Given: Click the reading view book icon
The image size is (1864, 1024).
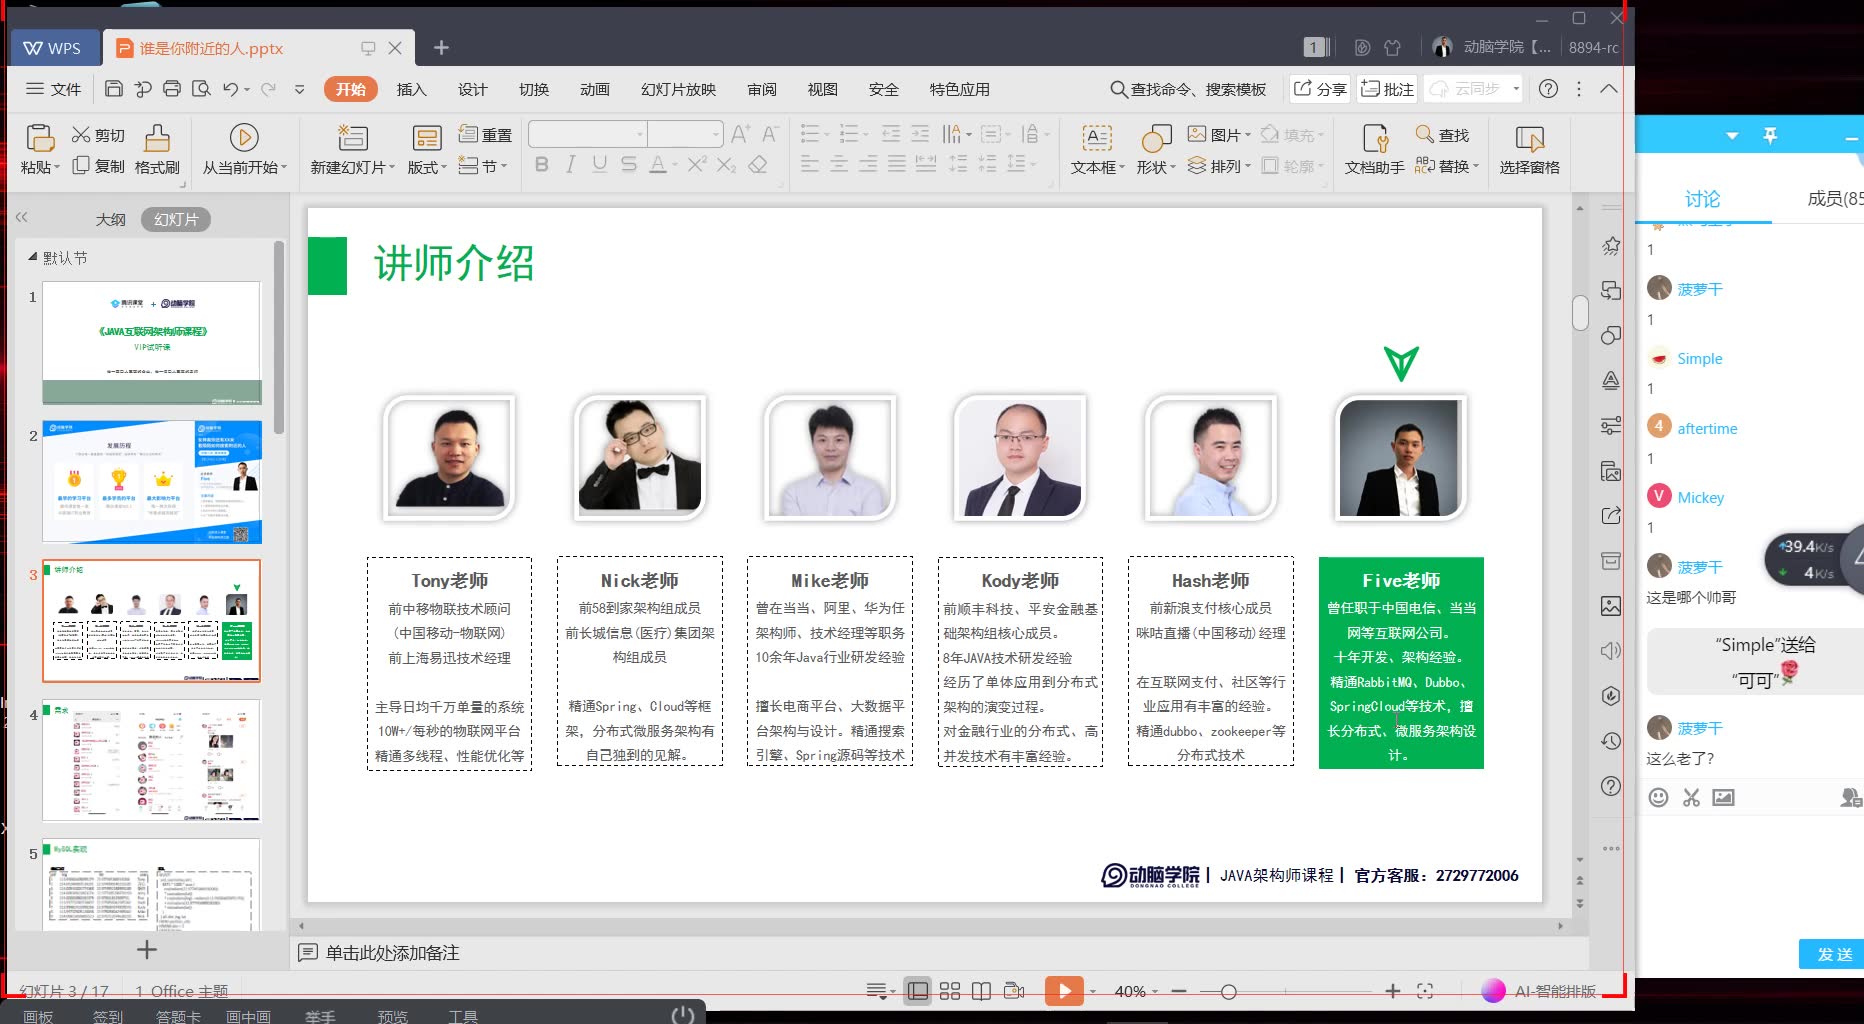Looking at the screenshot, I should 982,991.
